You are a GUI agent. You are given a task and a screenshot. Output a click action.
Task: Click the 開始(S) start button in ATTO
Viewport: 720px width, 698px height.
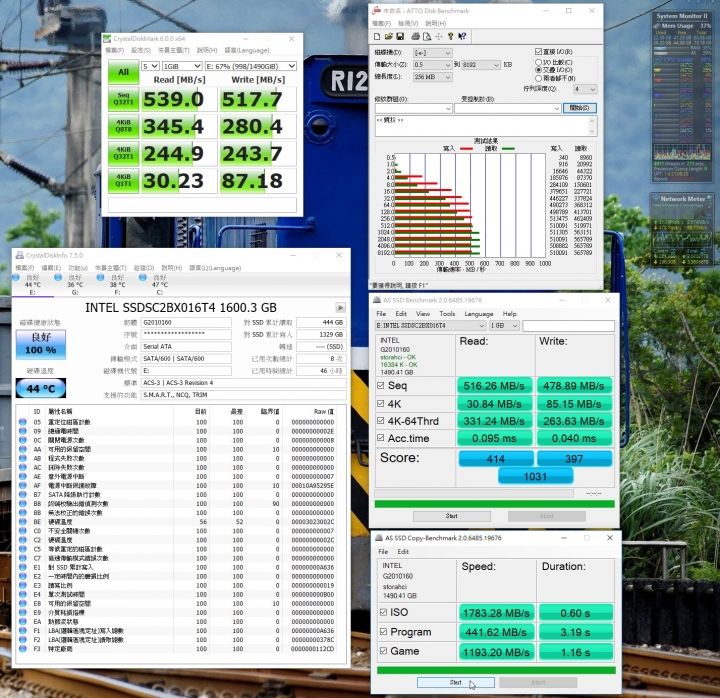[579, 108]
